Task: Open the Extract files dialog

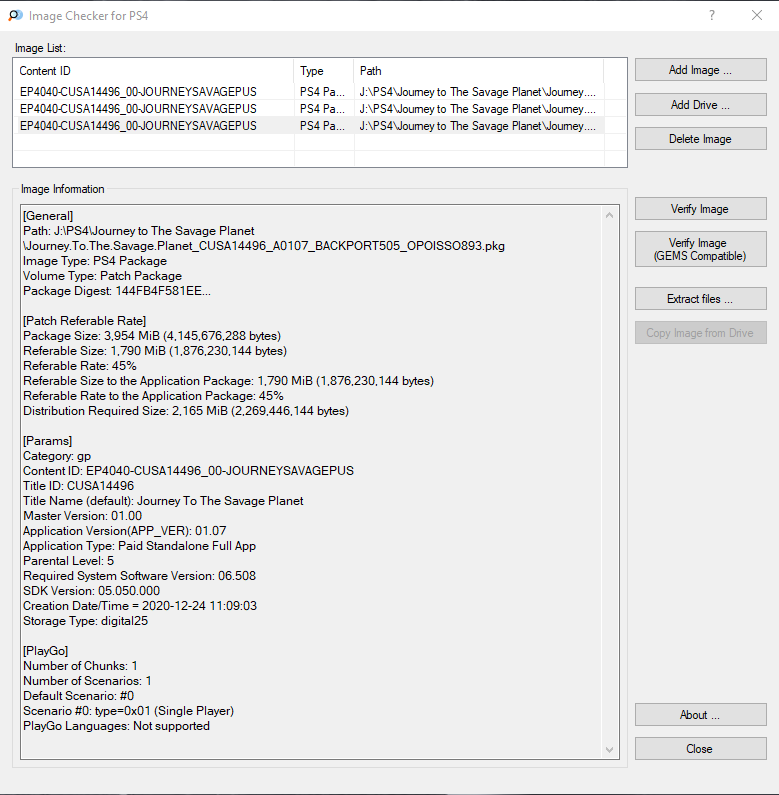Action: click(x=700, y=299)
